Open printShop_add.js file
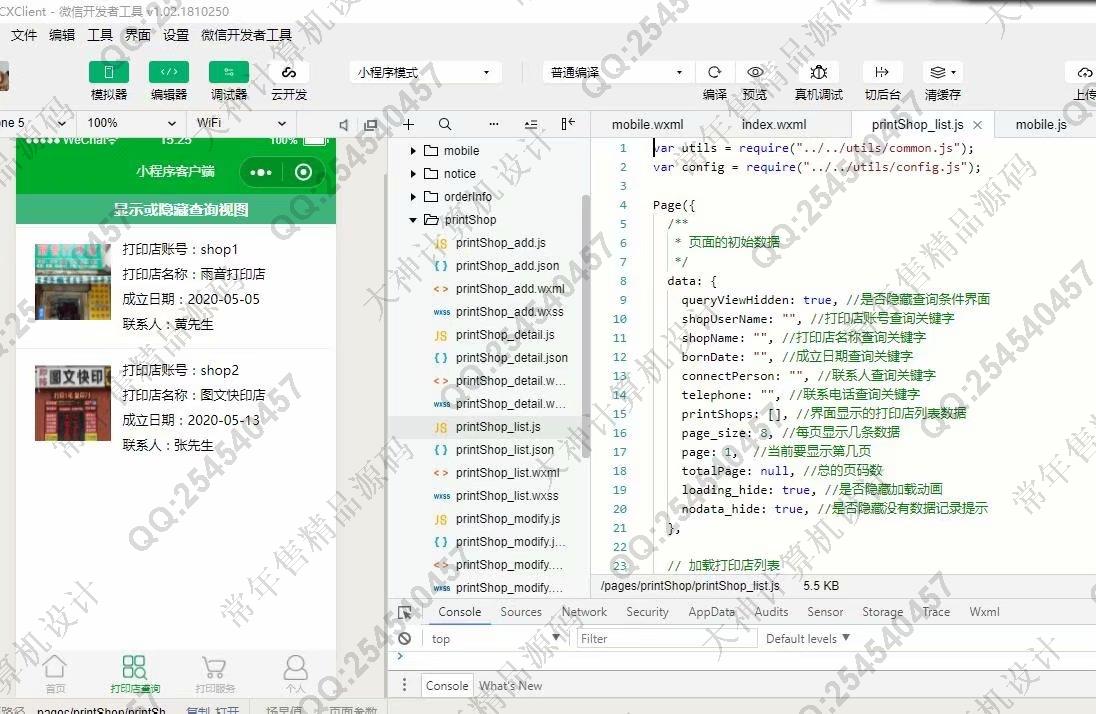 pos(500,243)
